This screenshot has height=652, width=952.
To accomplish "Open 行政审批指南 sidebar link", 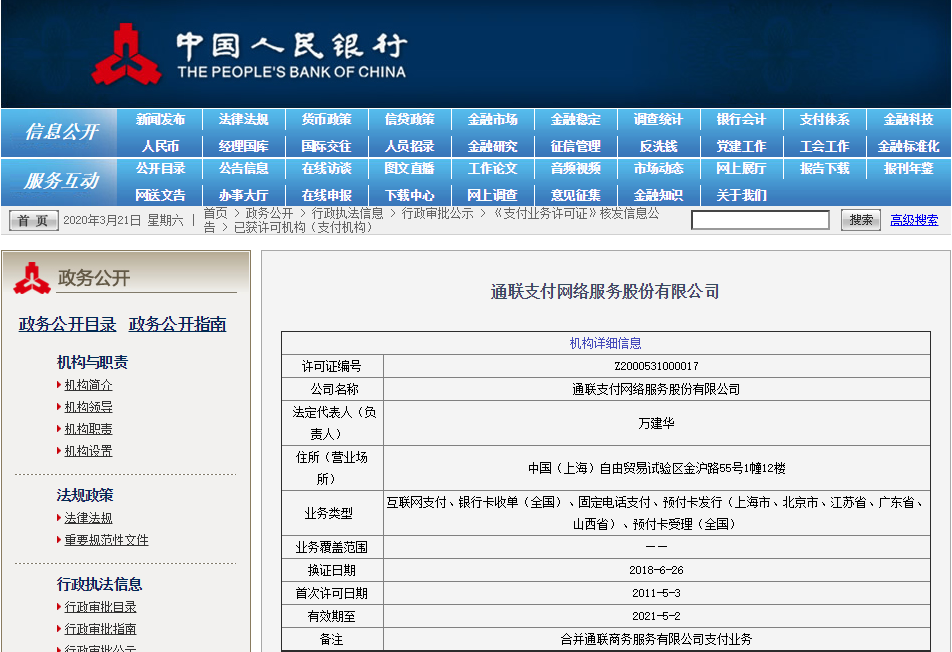I will click(x=100, y=628).
